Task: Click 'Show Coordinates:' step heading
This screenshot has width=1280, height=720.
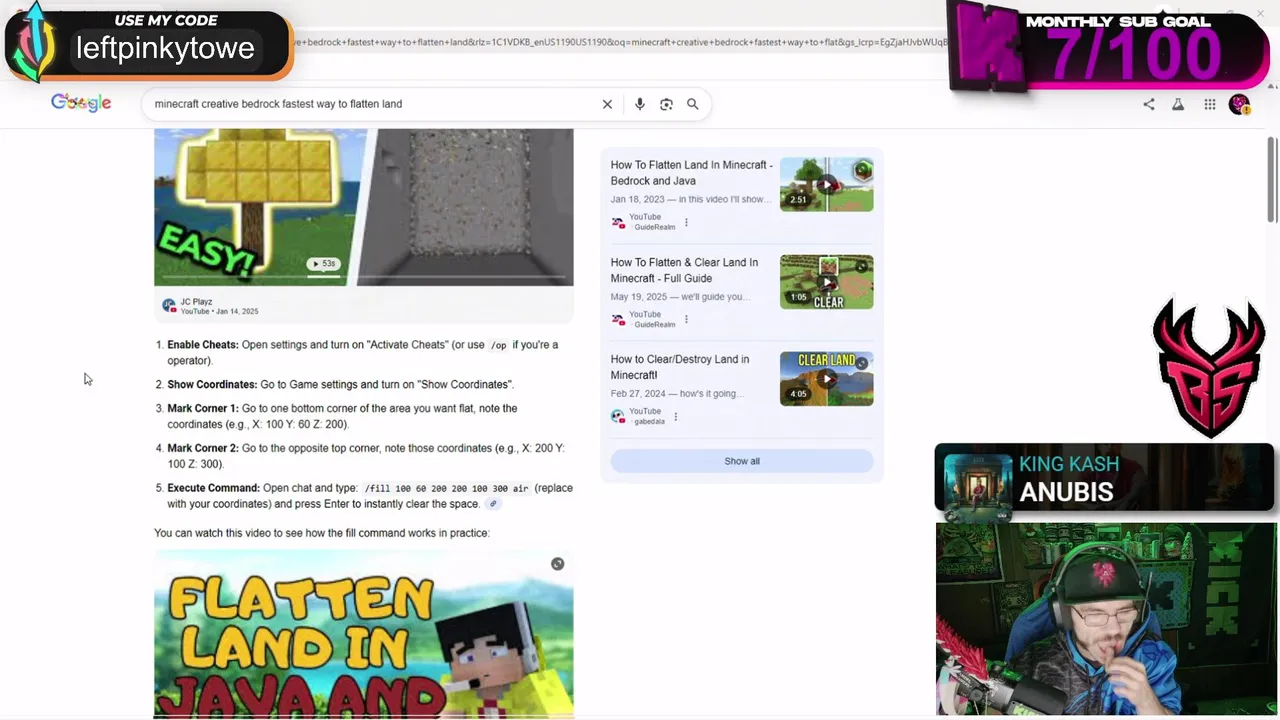Action: 212,385
